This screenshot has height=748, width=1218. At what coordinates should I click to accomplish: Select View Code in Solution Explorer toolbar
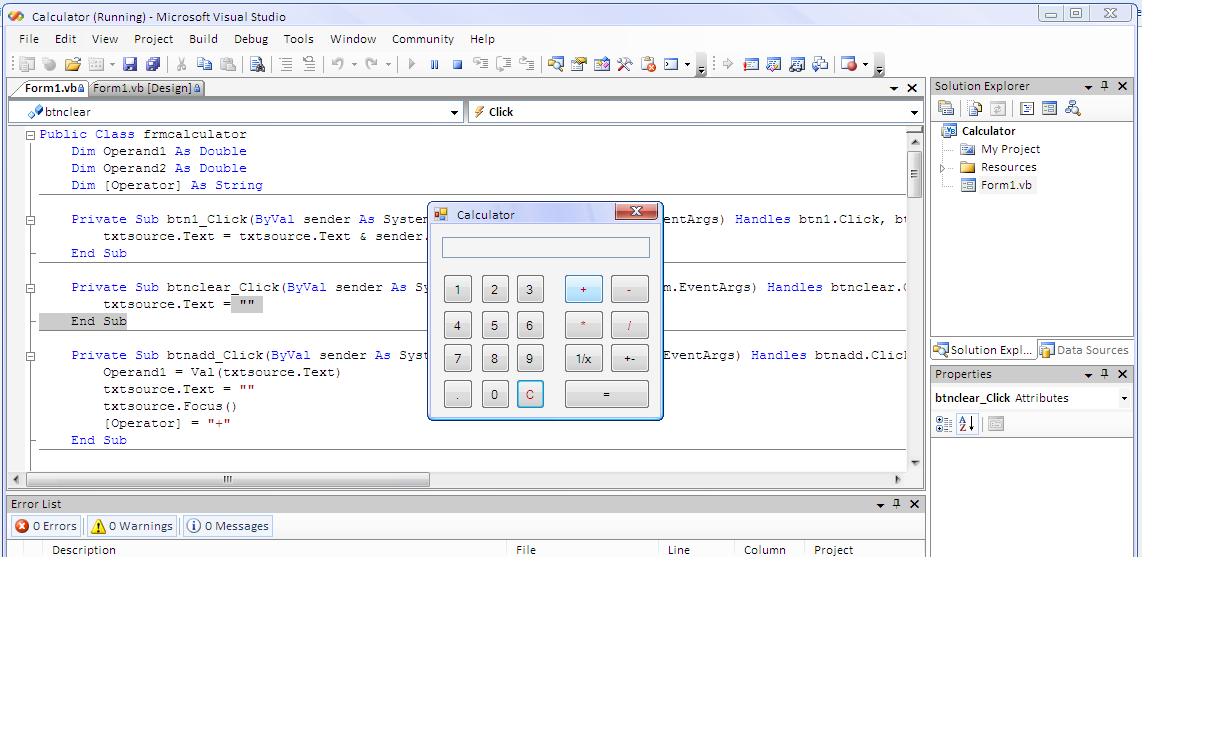click(x=974, y=108)
